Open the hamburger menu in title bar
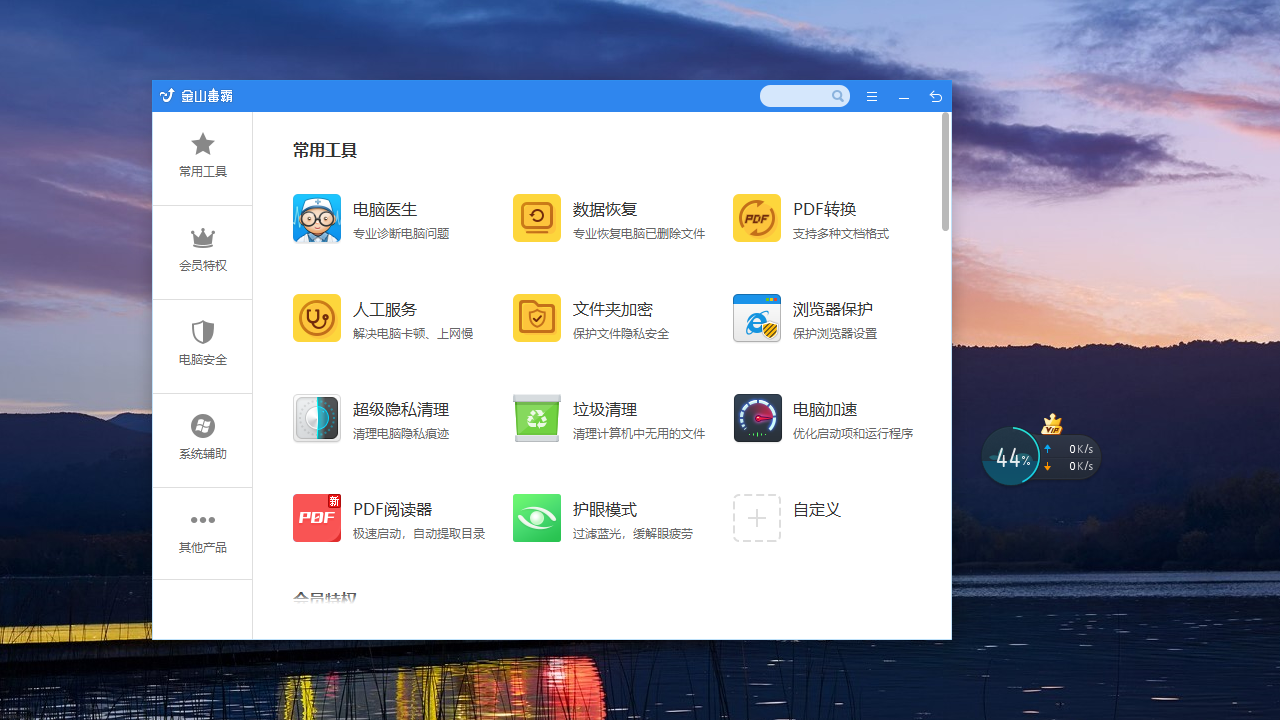1280x720 pixels. 872,96
